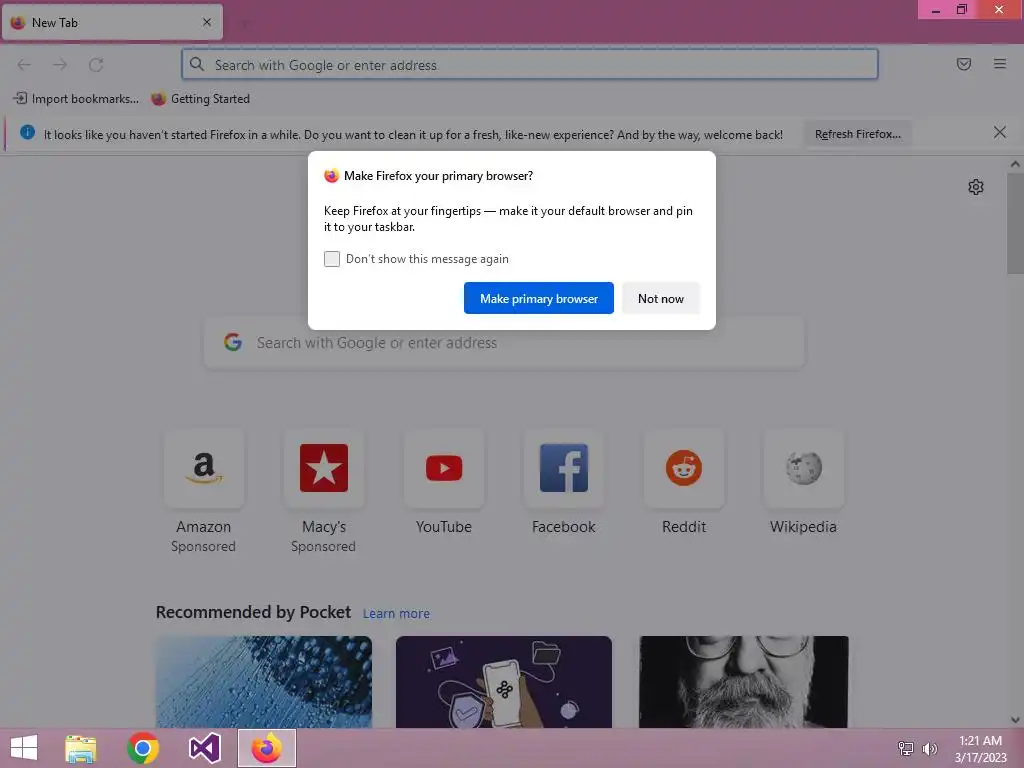This screenshot has height=768, width=1024.
Task: Open the Firefox hamburger application menu
Action: click(x=999, y=64)
